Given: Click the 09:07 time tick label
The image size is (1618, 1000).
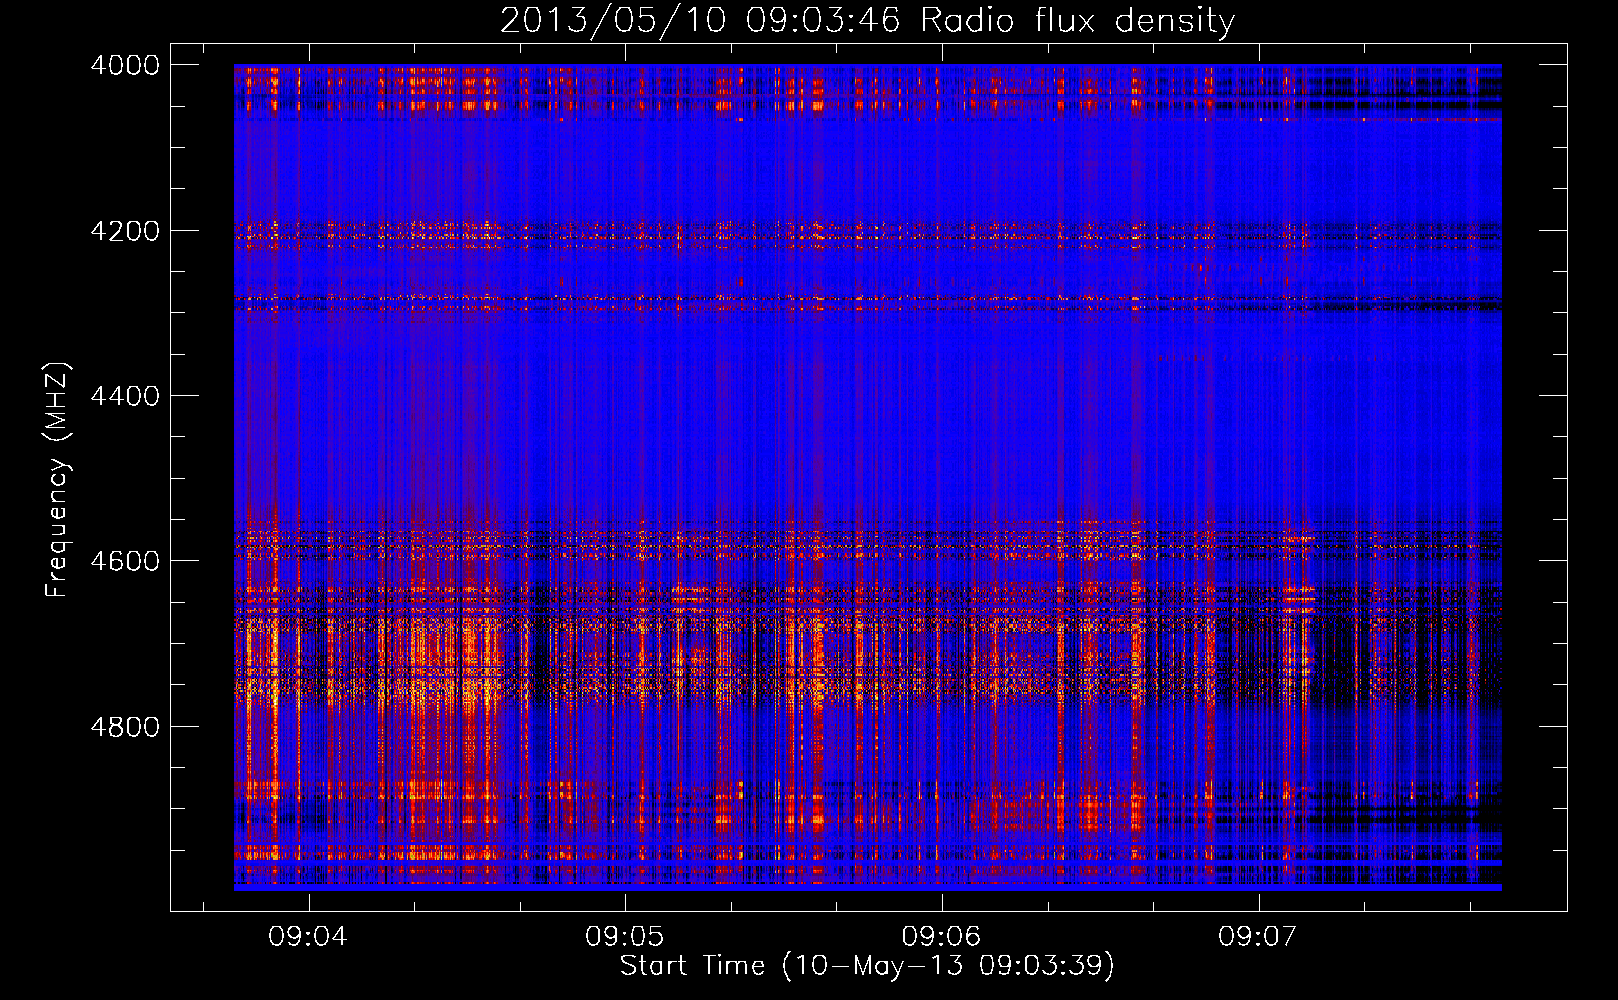Looking at the screenshot, I should click(x=1257, y=936).
